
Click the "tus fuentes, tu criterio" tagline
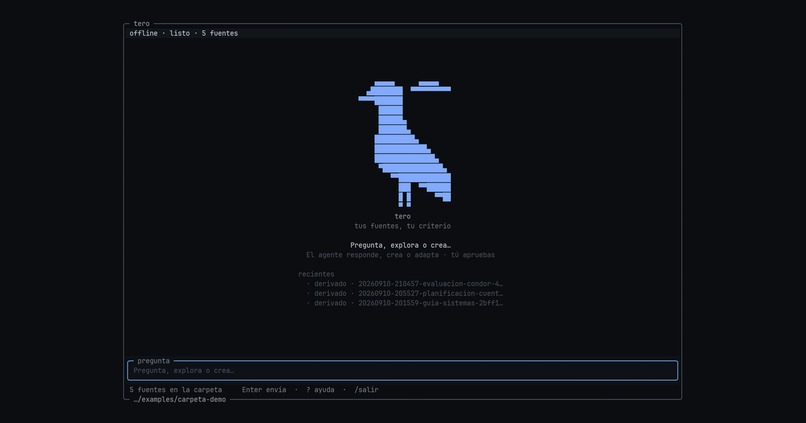pos(402,226)
